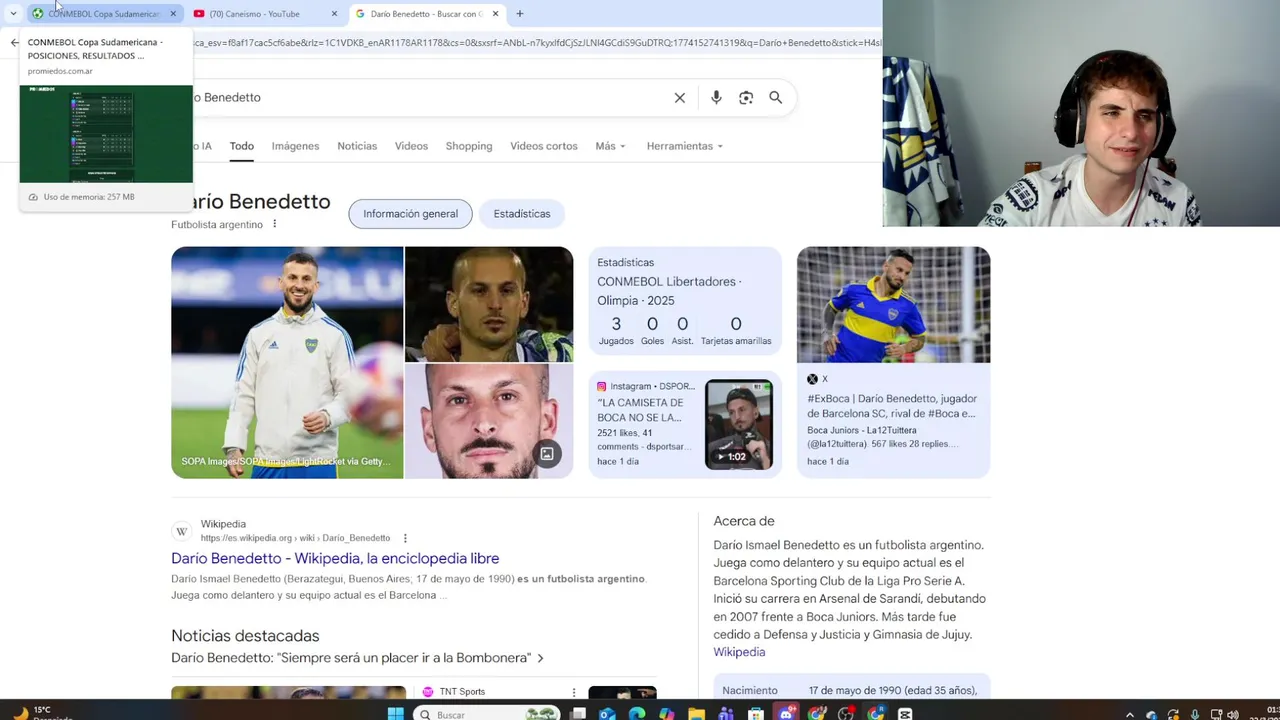
Task: Select the Información general chip
Action: pos(410,214)
